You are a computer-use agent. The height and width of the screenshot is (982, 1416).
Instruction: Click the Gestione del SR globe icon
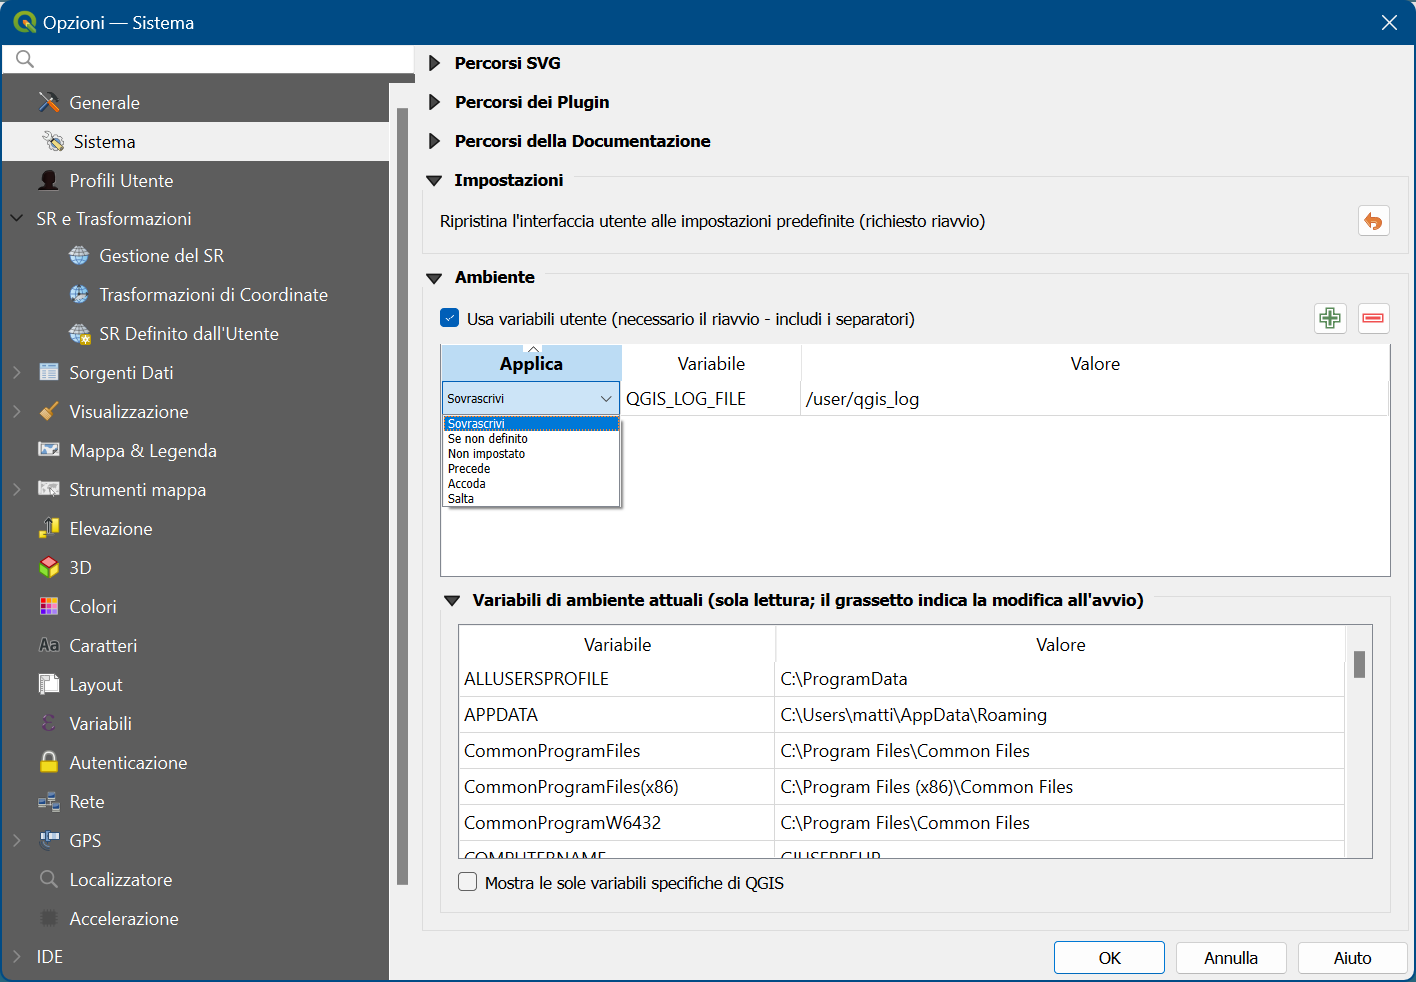(x=79, y=256)
